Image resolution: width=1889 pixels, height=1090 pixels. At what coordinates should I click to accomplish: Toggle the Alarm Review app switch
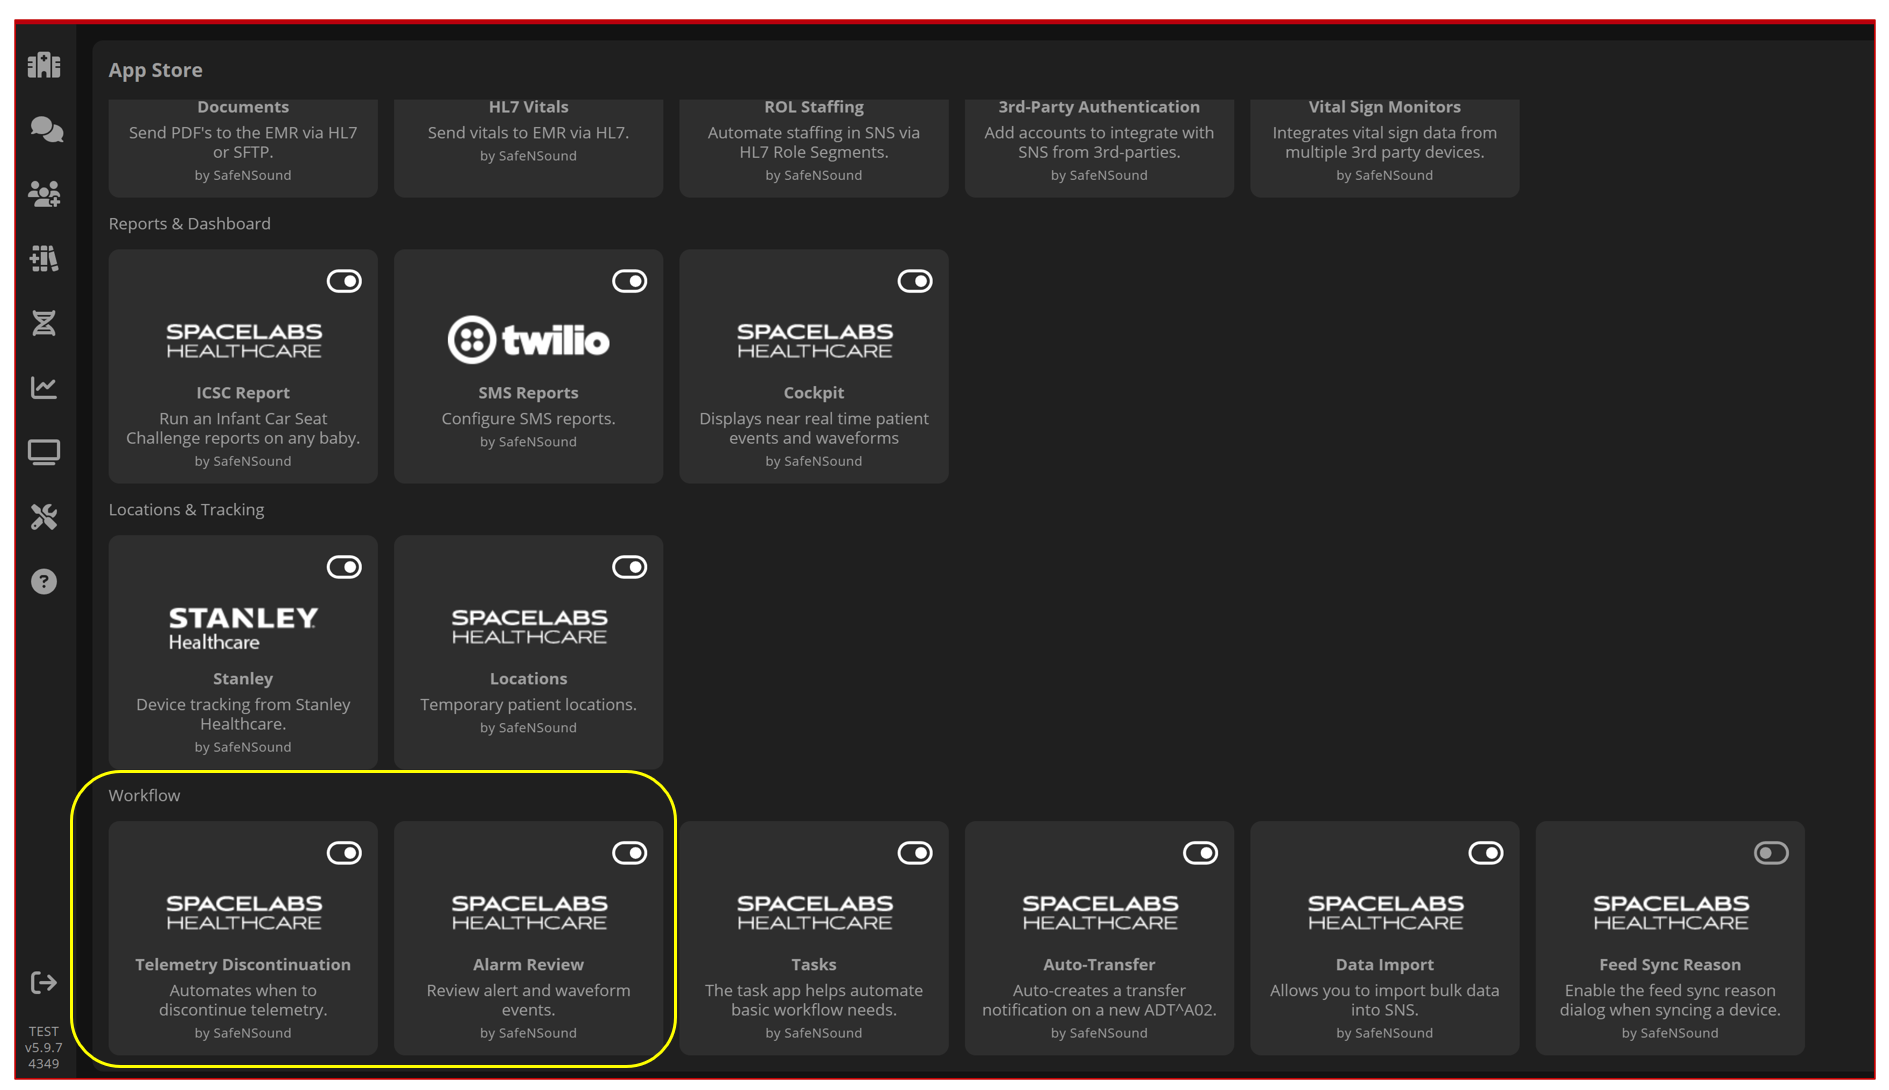(630, 853)
